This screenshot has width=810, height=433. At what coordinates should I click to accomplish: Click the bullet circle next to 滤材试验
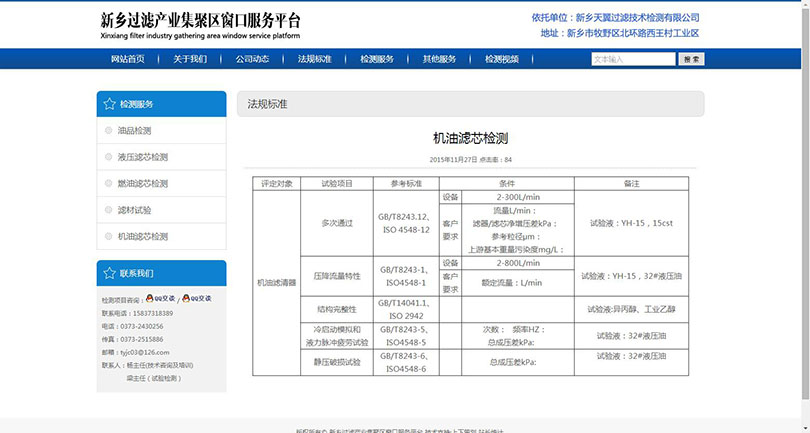click(x=108, y=210)
